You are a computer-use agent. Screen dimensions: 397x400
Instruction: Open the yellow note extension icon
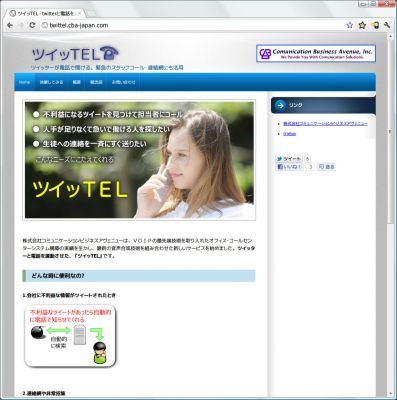(x=376, y=25)
